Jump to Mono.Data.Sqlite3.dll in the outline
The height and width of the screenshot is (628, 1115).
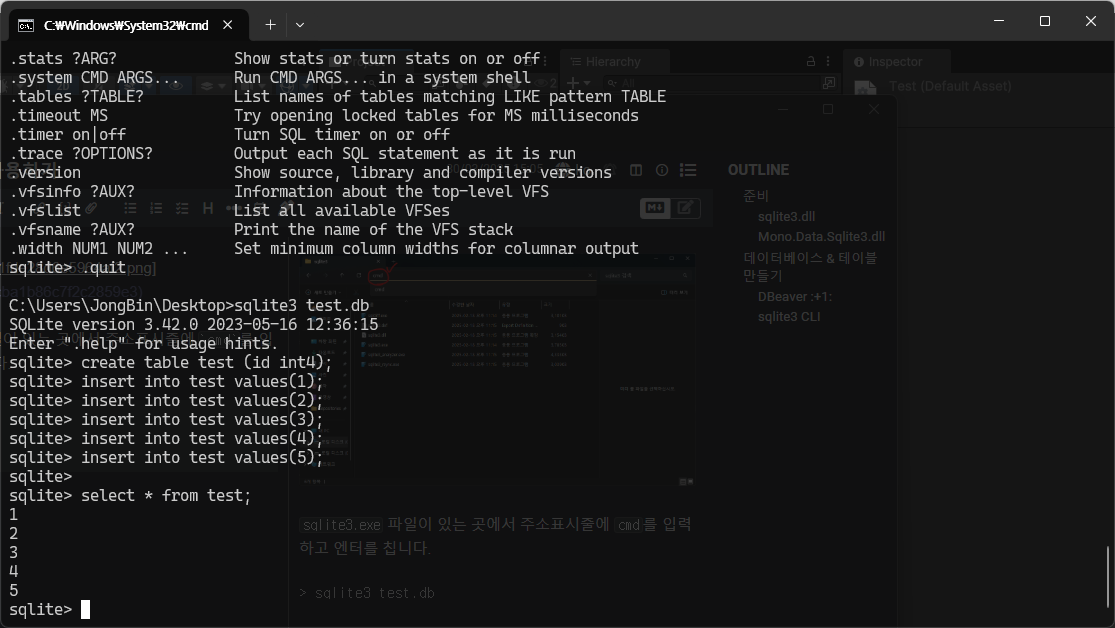pyautogui.click(x=821, y=237)
